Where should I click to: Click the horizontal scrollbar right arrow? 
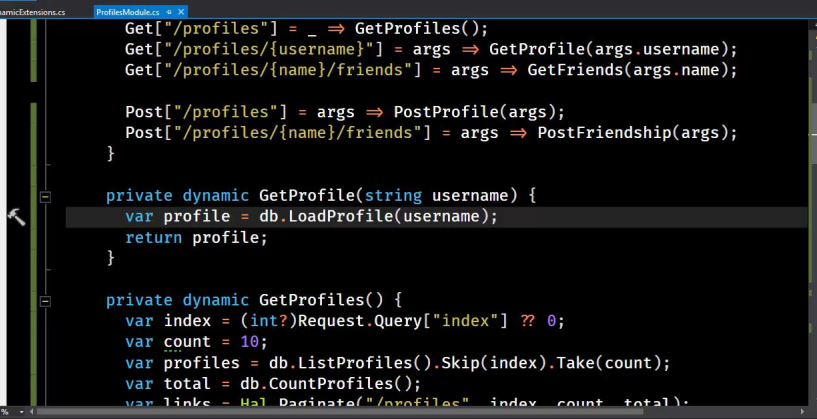803,412
